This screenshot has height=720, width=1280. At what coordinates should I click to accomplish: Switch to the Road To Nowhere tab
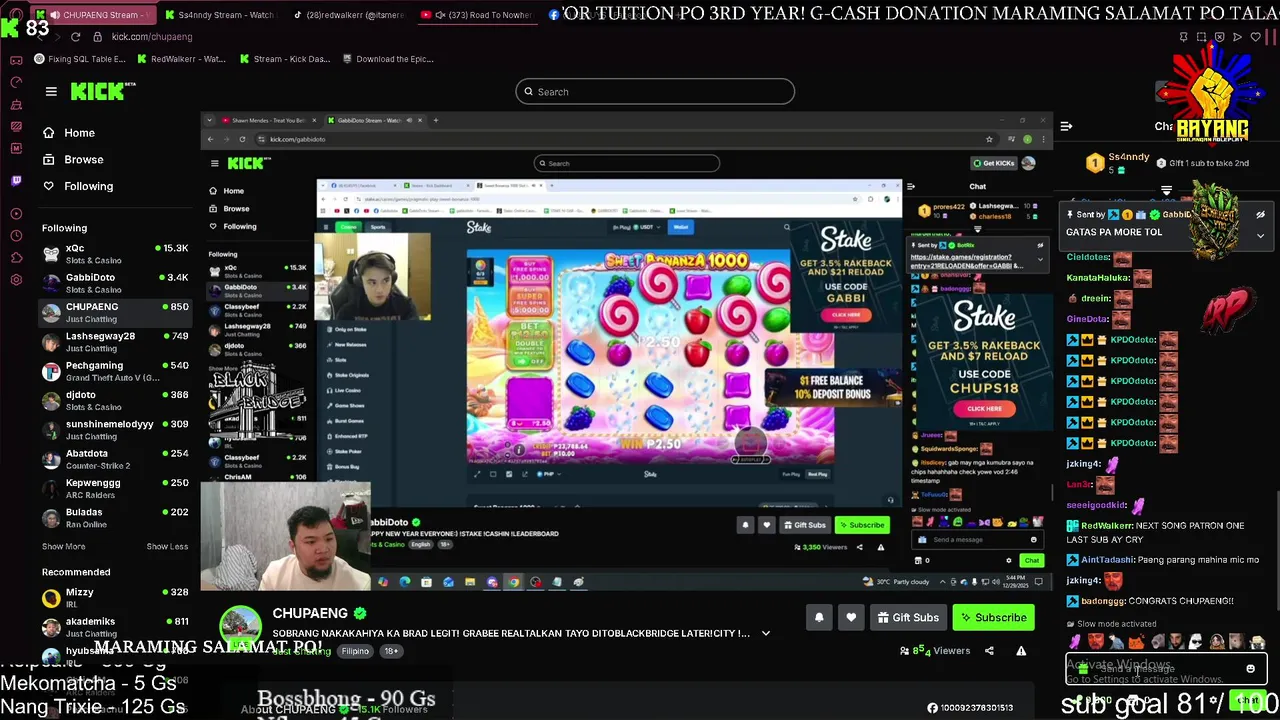tap(475, 15)
